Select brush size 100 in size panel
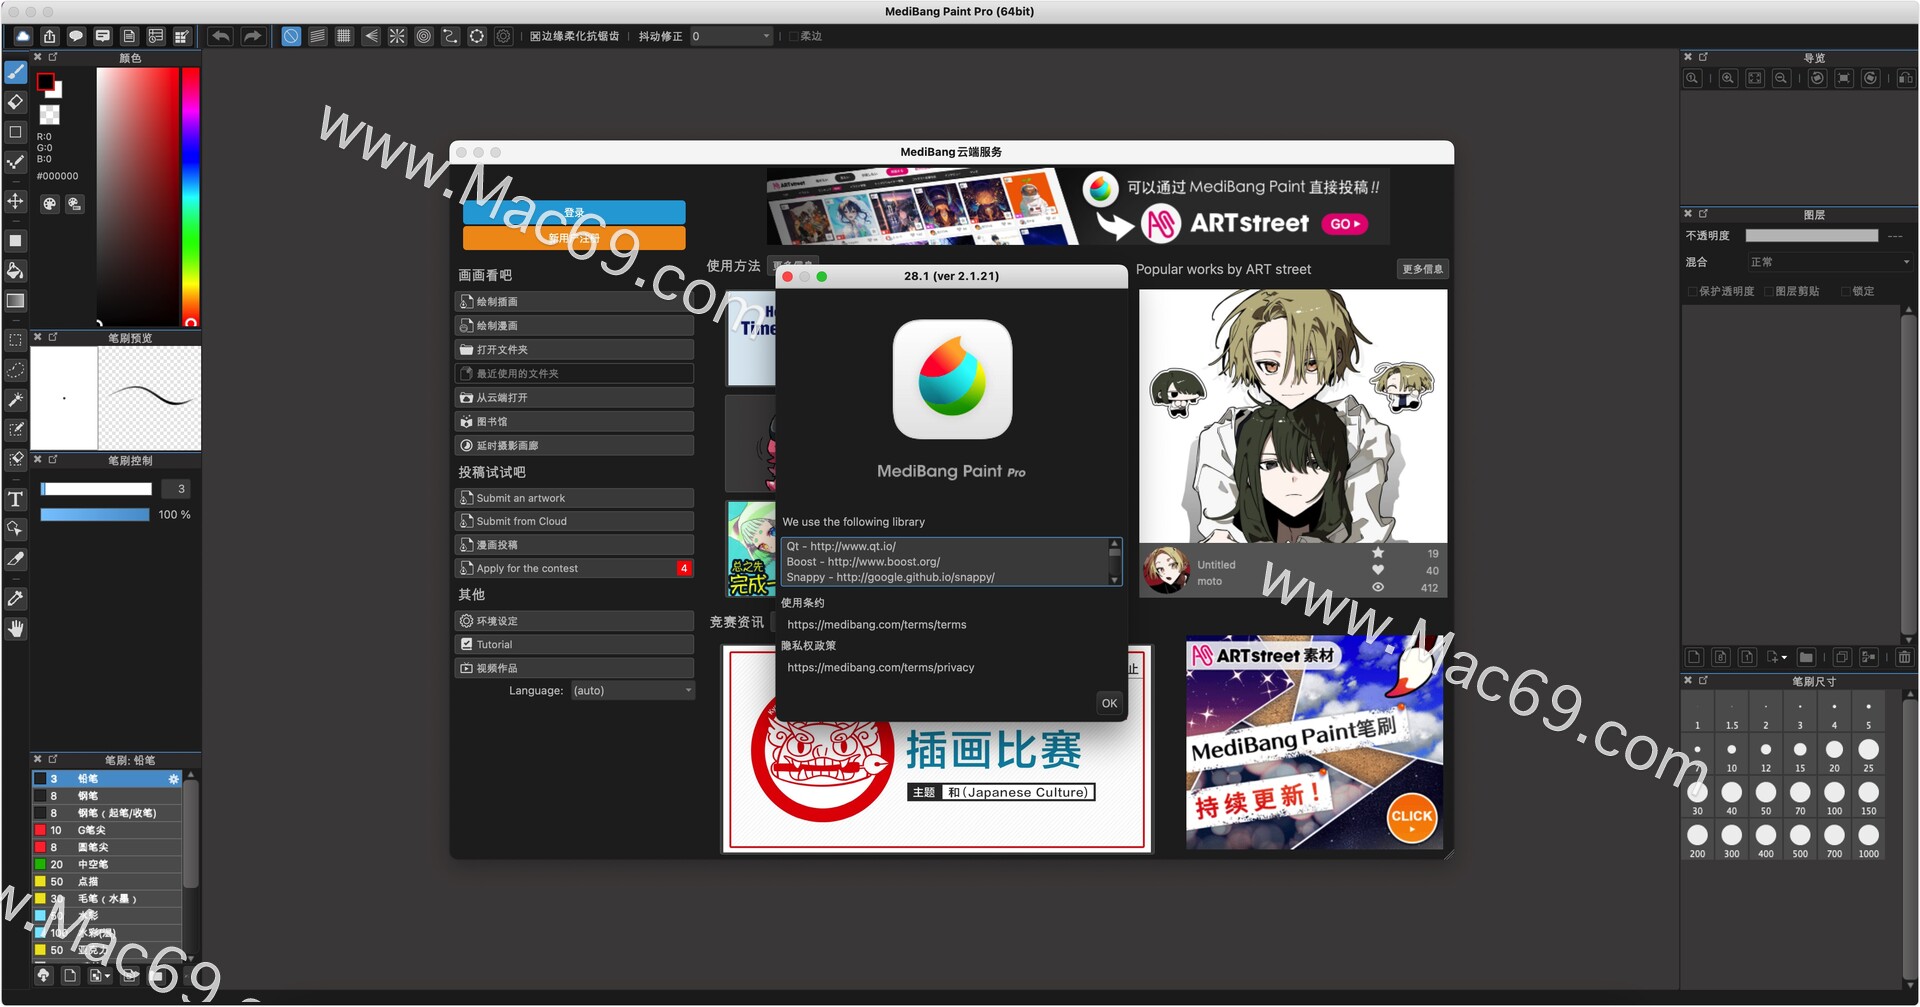1920x1007 pixels. tap(1834, 797)
